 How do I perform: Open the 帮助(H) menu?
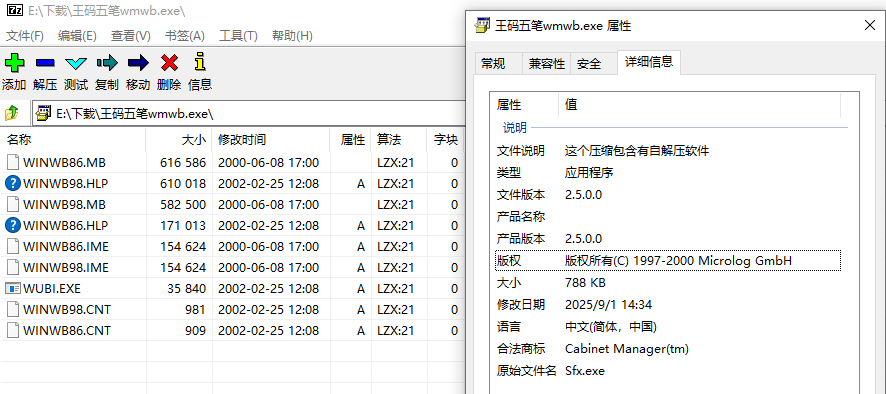tap(292, 36)
